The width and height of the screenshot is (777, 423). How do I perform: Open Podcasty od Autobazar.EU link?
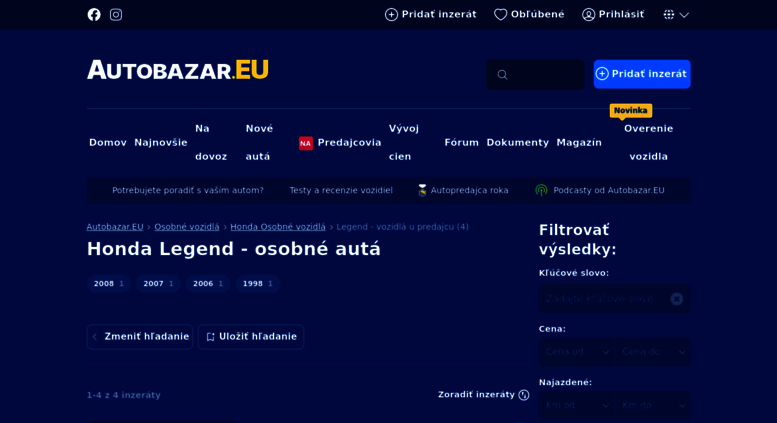(600, 190)
